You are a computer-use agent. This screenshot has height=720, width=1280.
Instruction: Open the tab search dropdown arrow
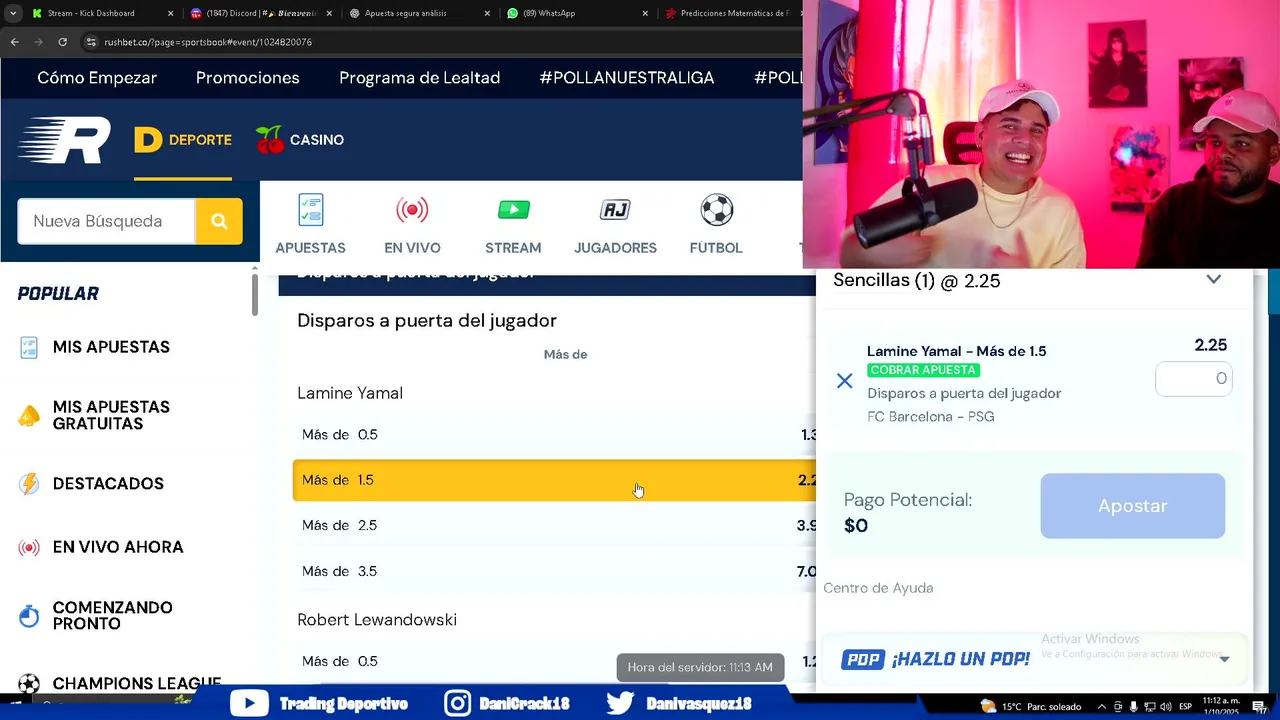point(12,13)
